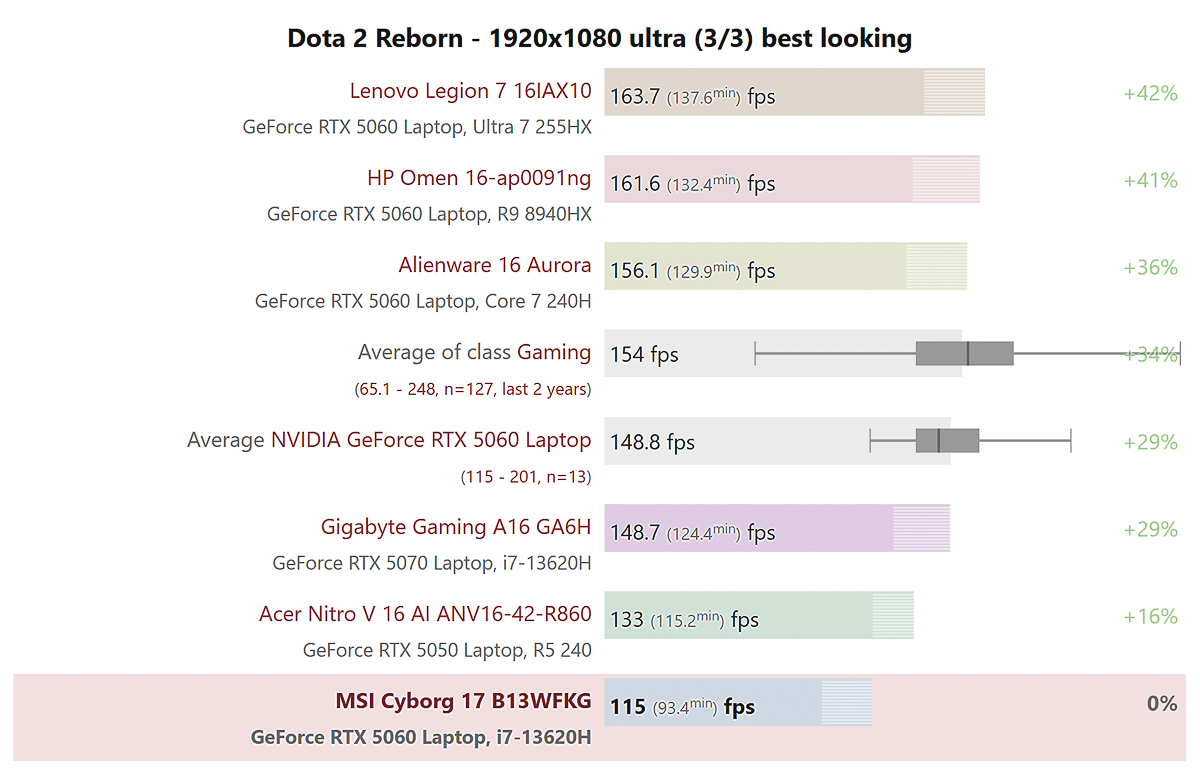This screenshot has height=775, width=1200.
Task: Click the Gaming class average link
Action: [554, 352]
